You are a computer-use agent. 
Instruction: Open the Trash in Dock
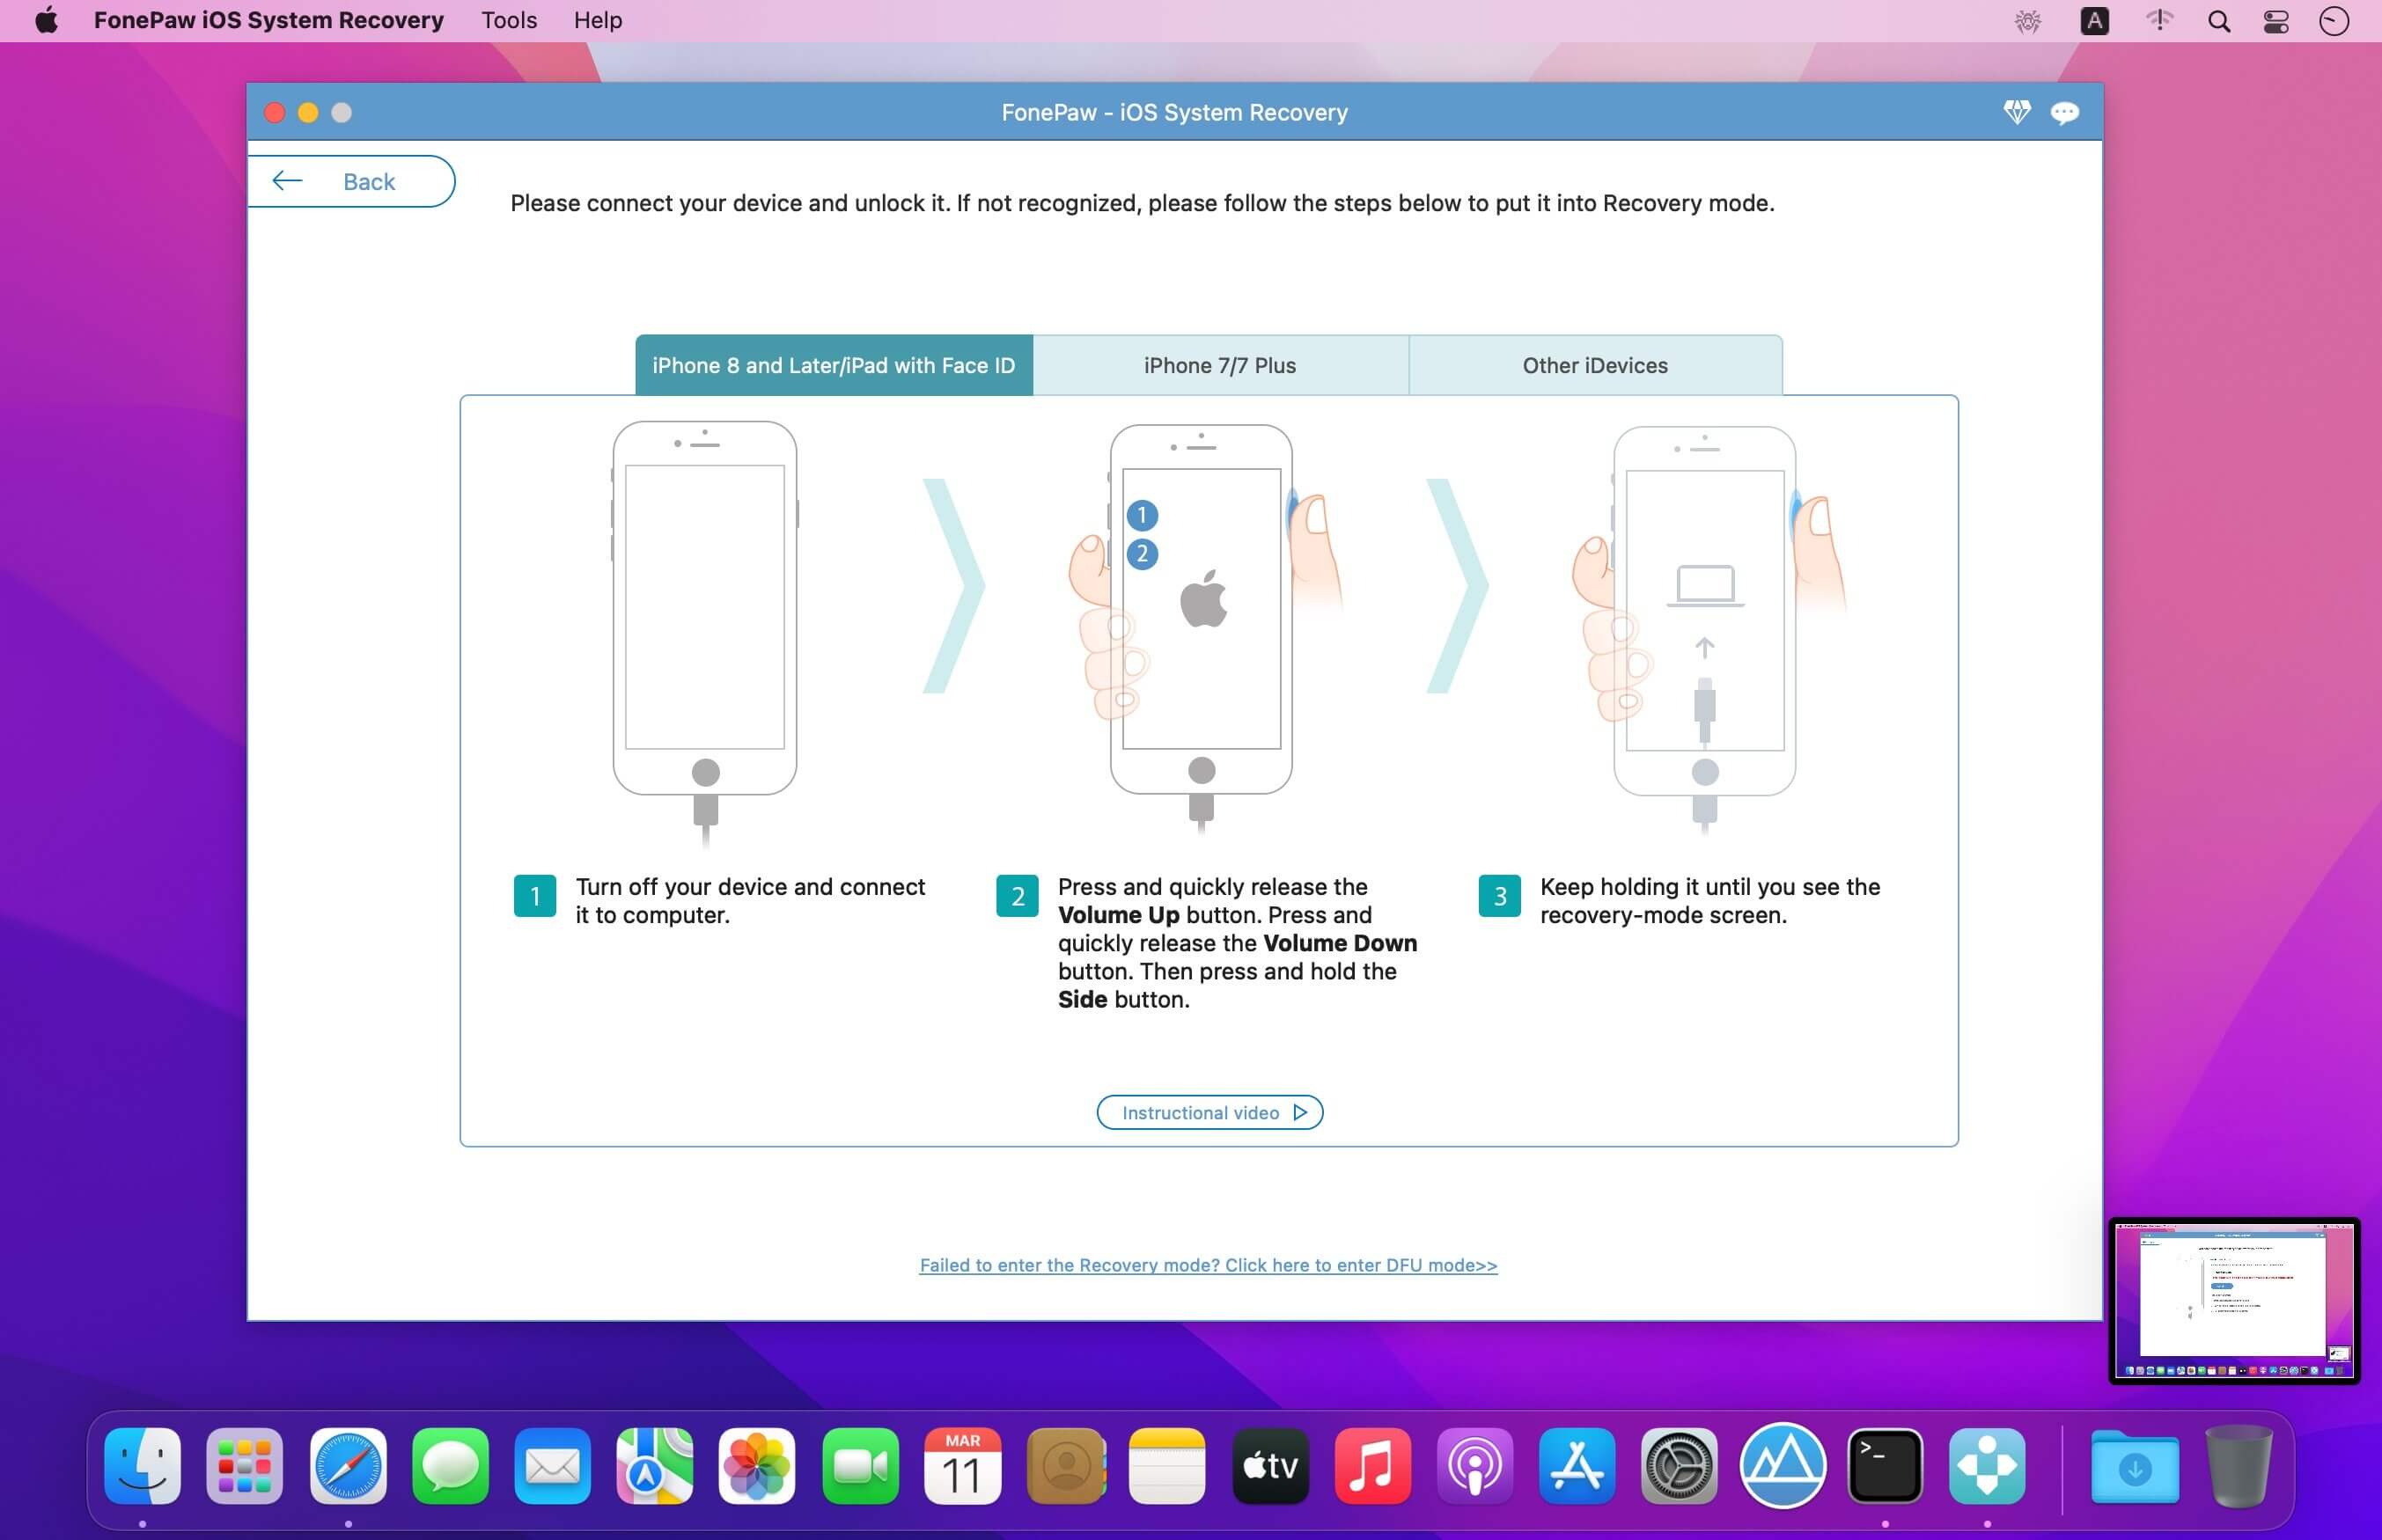click(x=2238, y=1466)
